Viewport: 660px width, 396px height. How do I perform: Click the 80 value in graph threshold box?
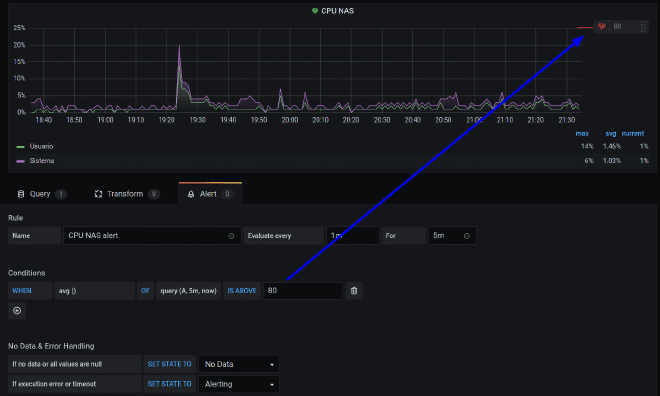click(x=617, y=27)
